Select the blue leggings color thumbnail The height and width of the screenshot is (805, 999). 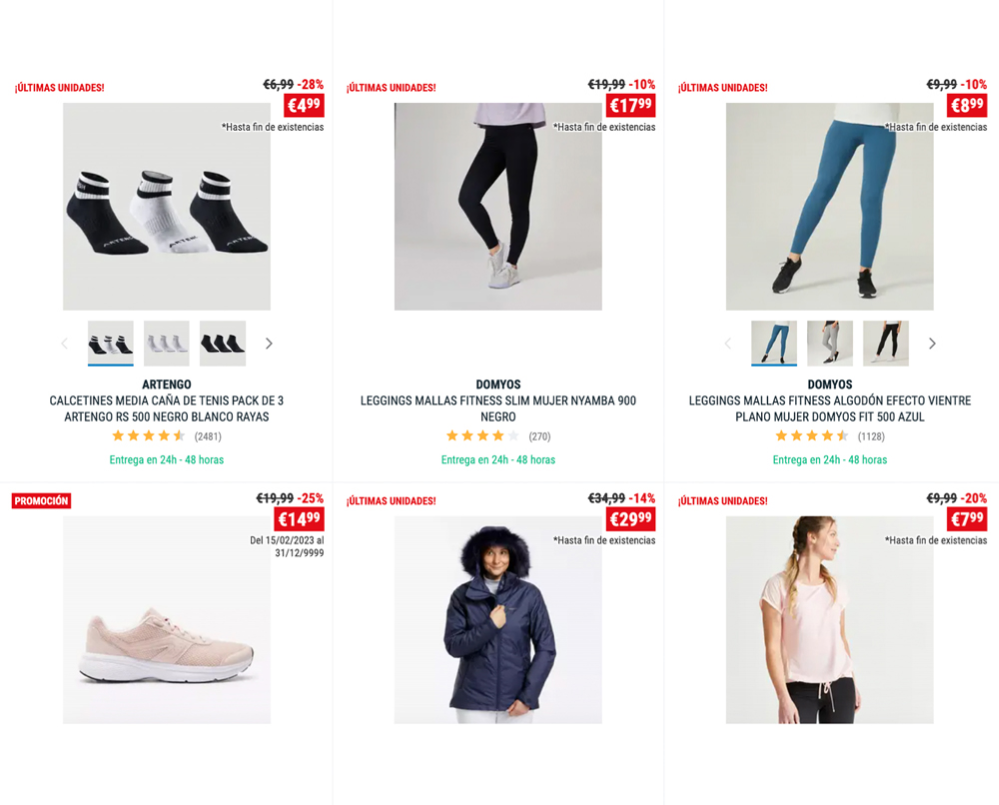[773, 343]
